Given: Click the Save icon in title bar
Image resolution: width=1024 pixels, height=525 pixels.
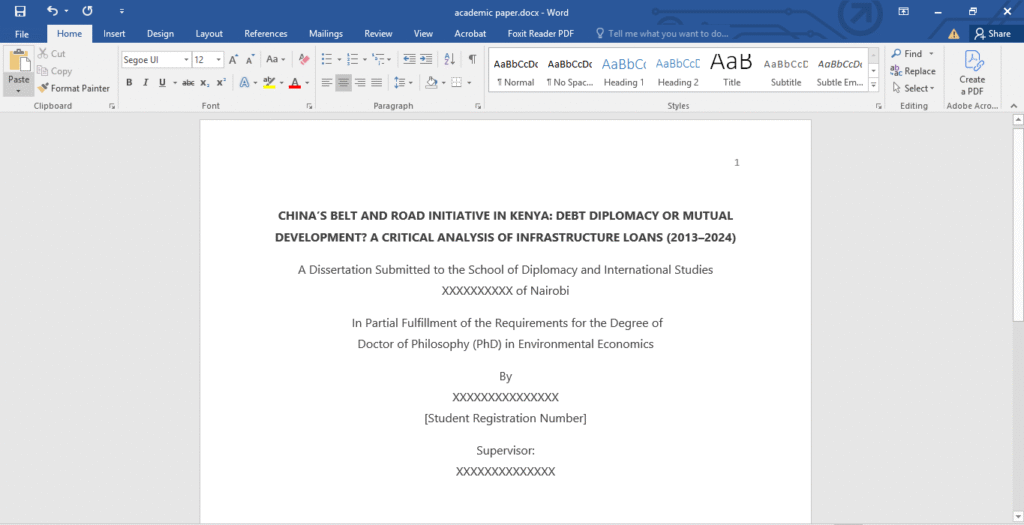Looking at the screenshot, I should point(20,11).
